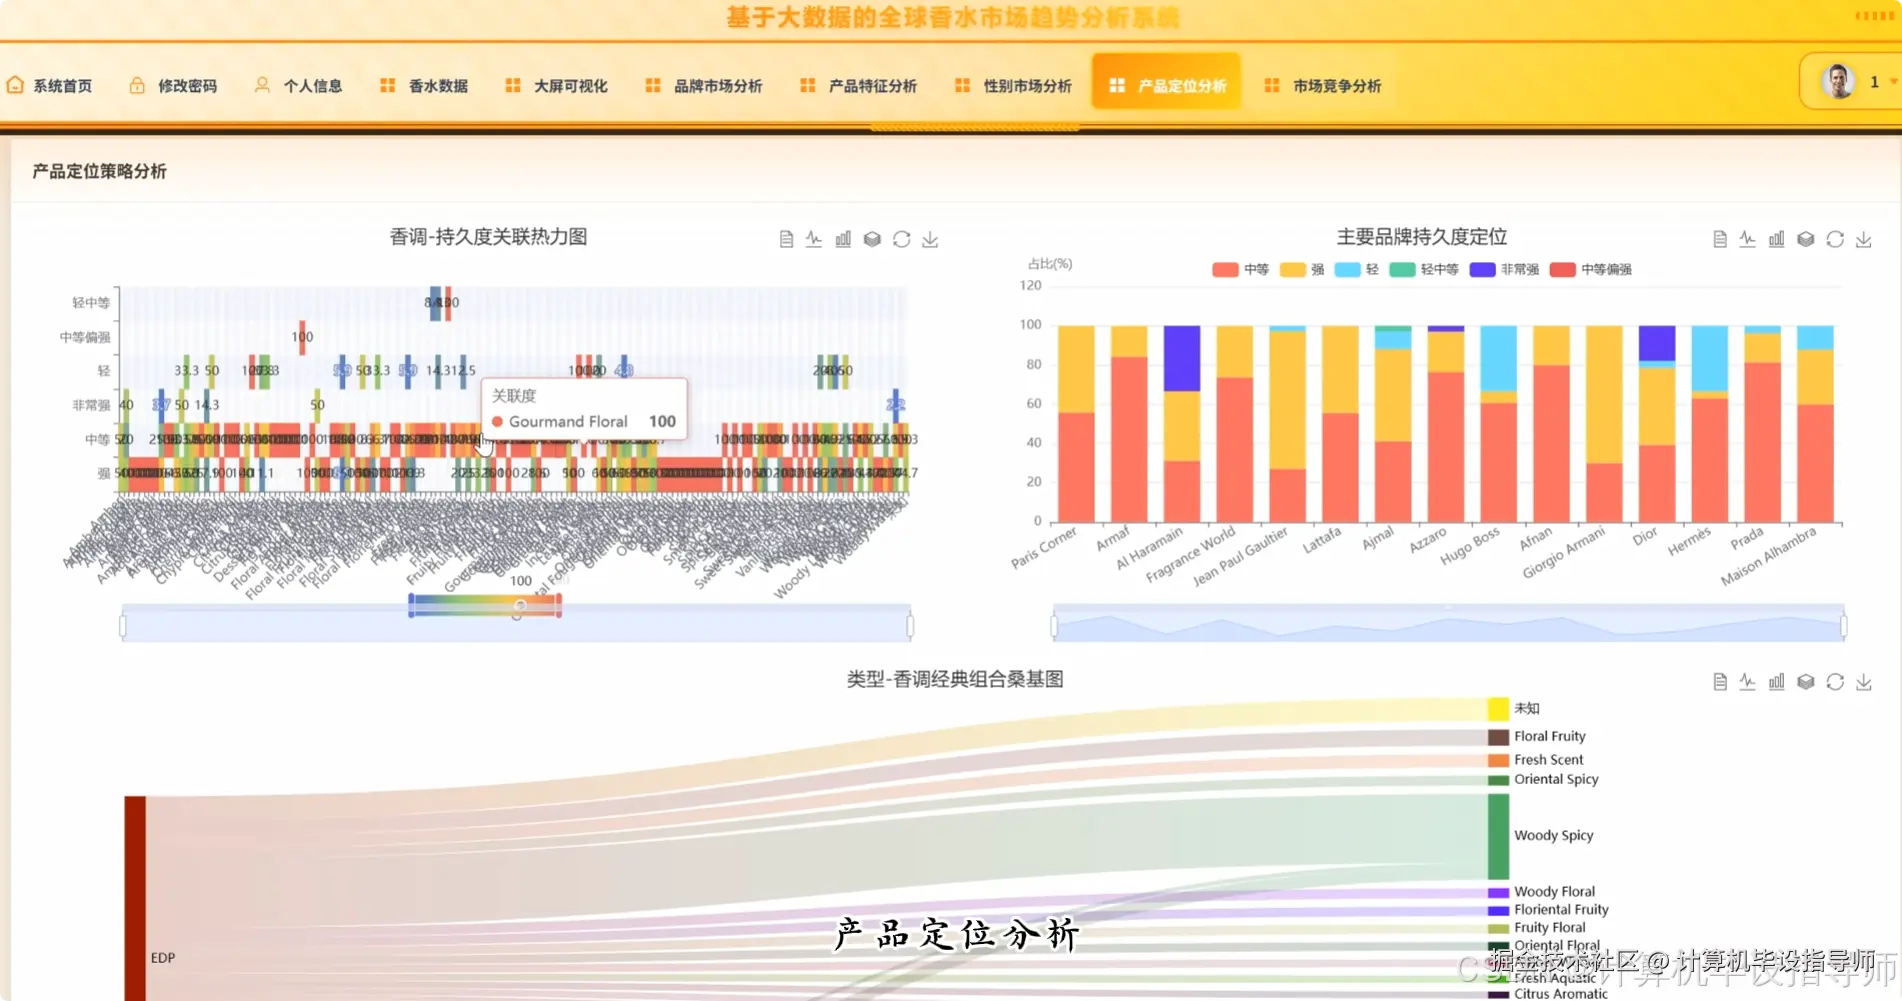Restore the 主要品牌持久度定位 chart

coord(1835,239)
